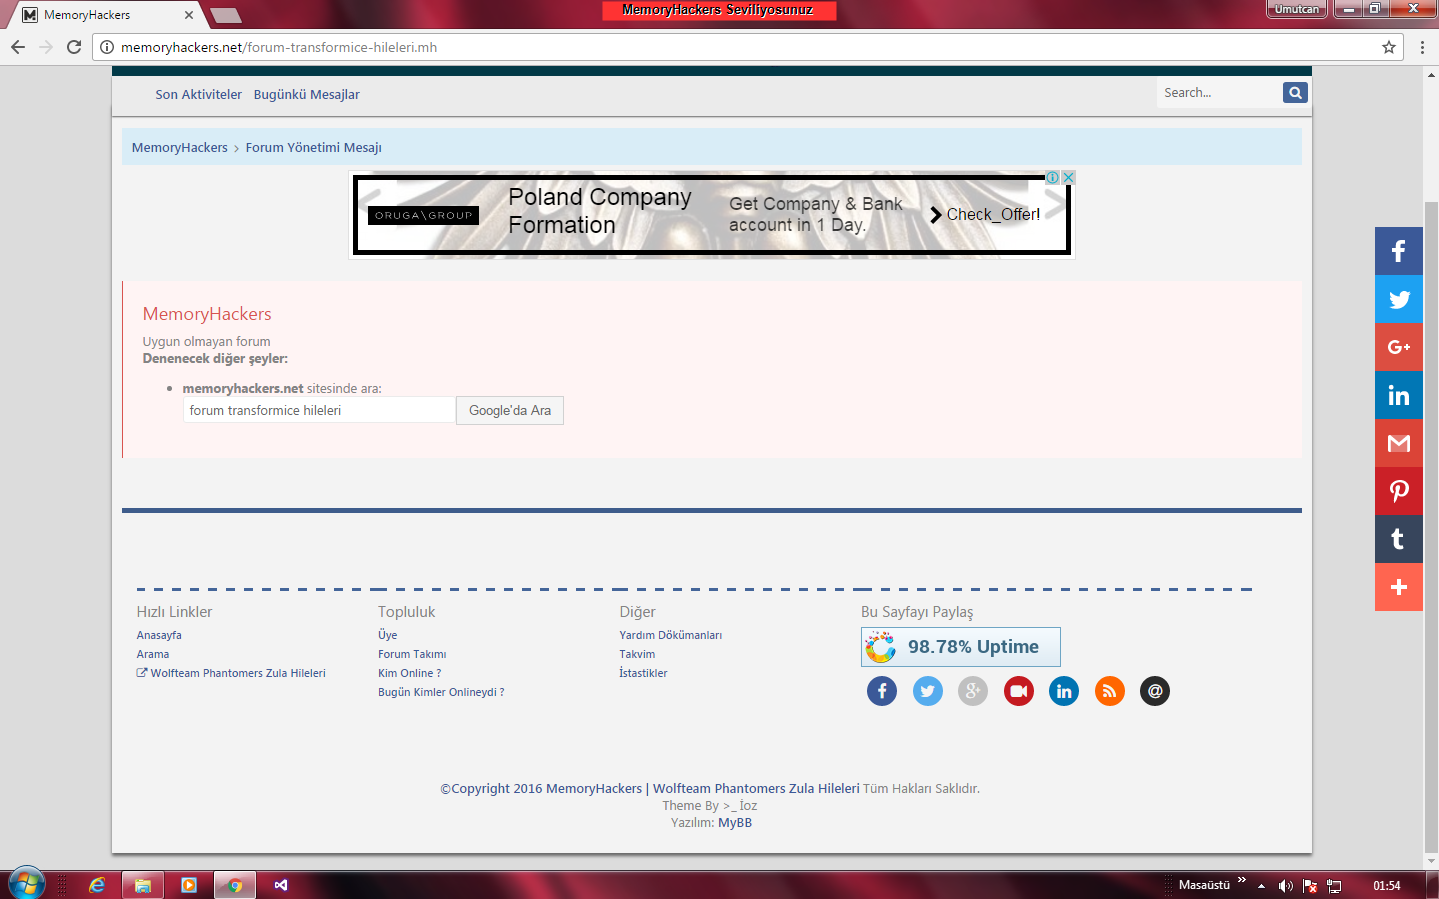View site information icon in address bar
The image size is (1439, 899).
(107, 47)
